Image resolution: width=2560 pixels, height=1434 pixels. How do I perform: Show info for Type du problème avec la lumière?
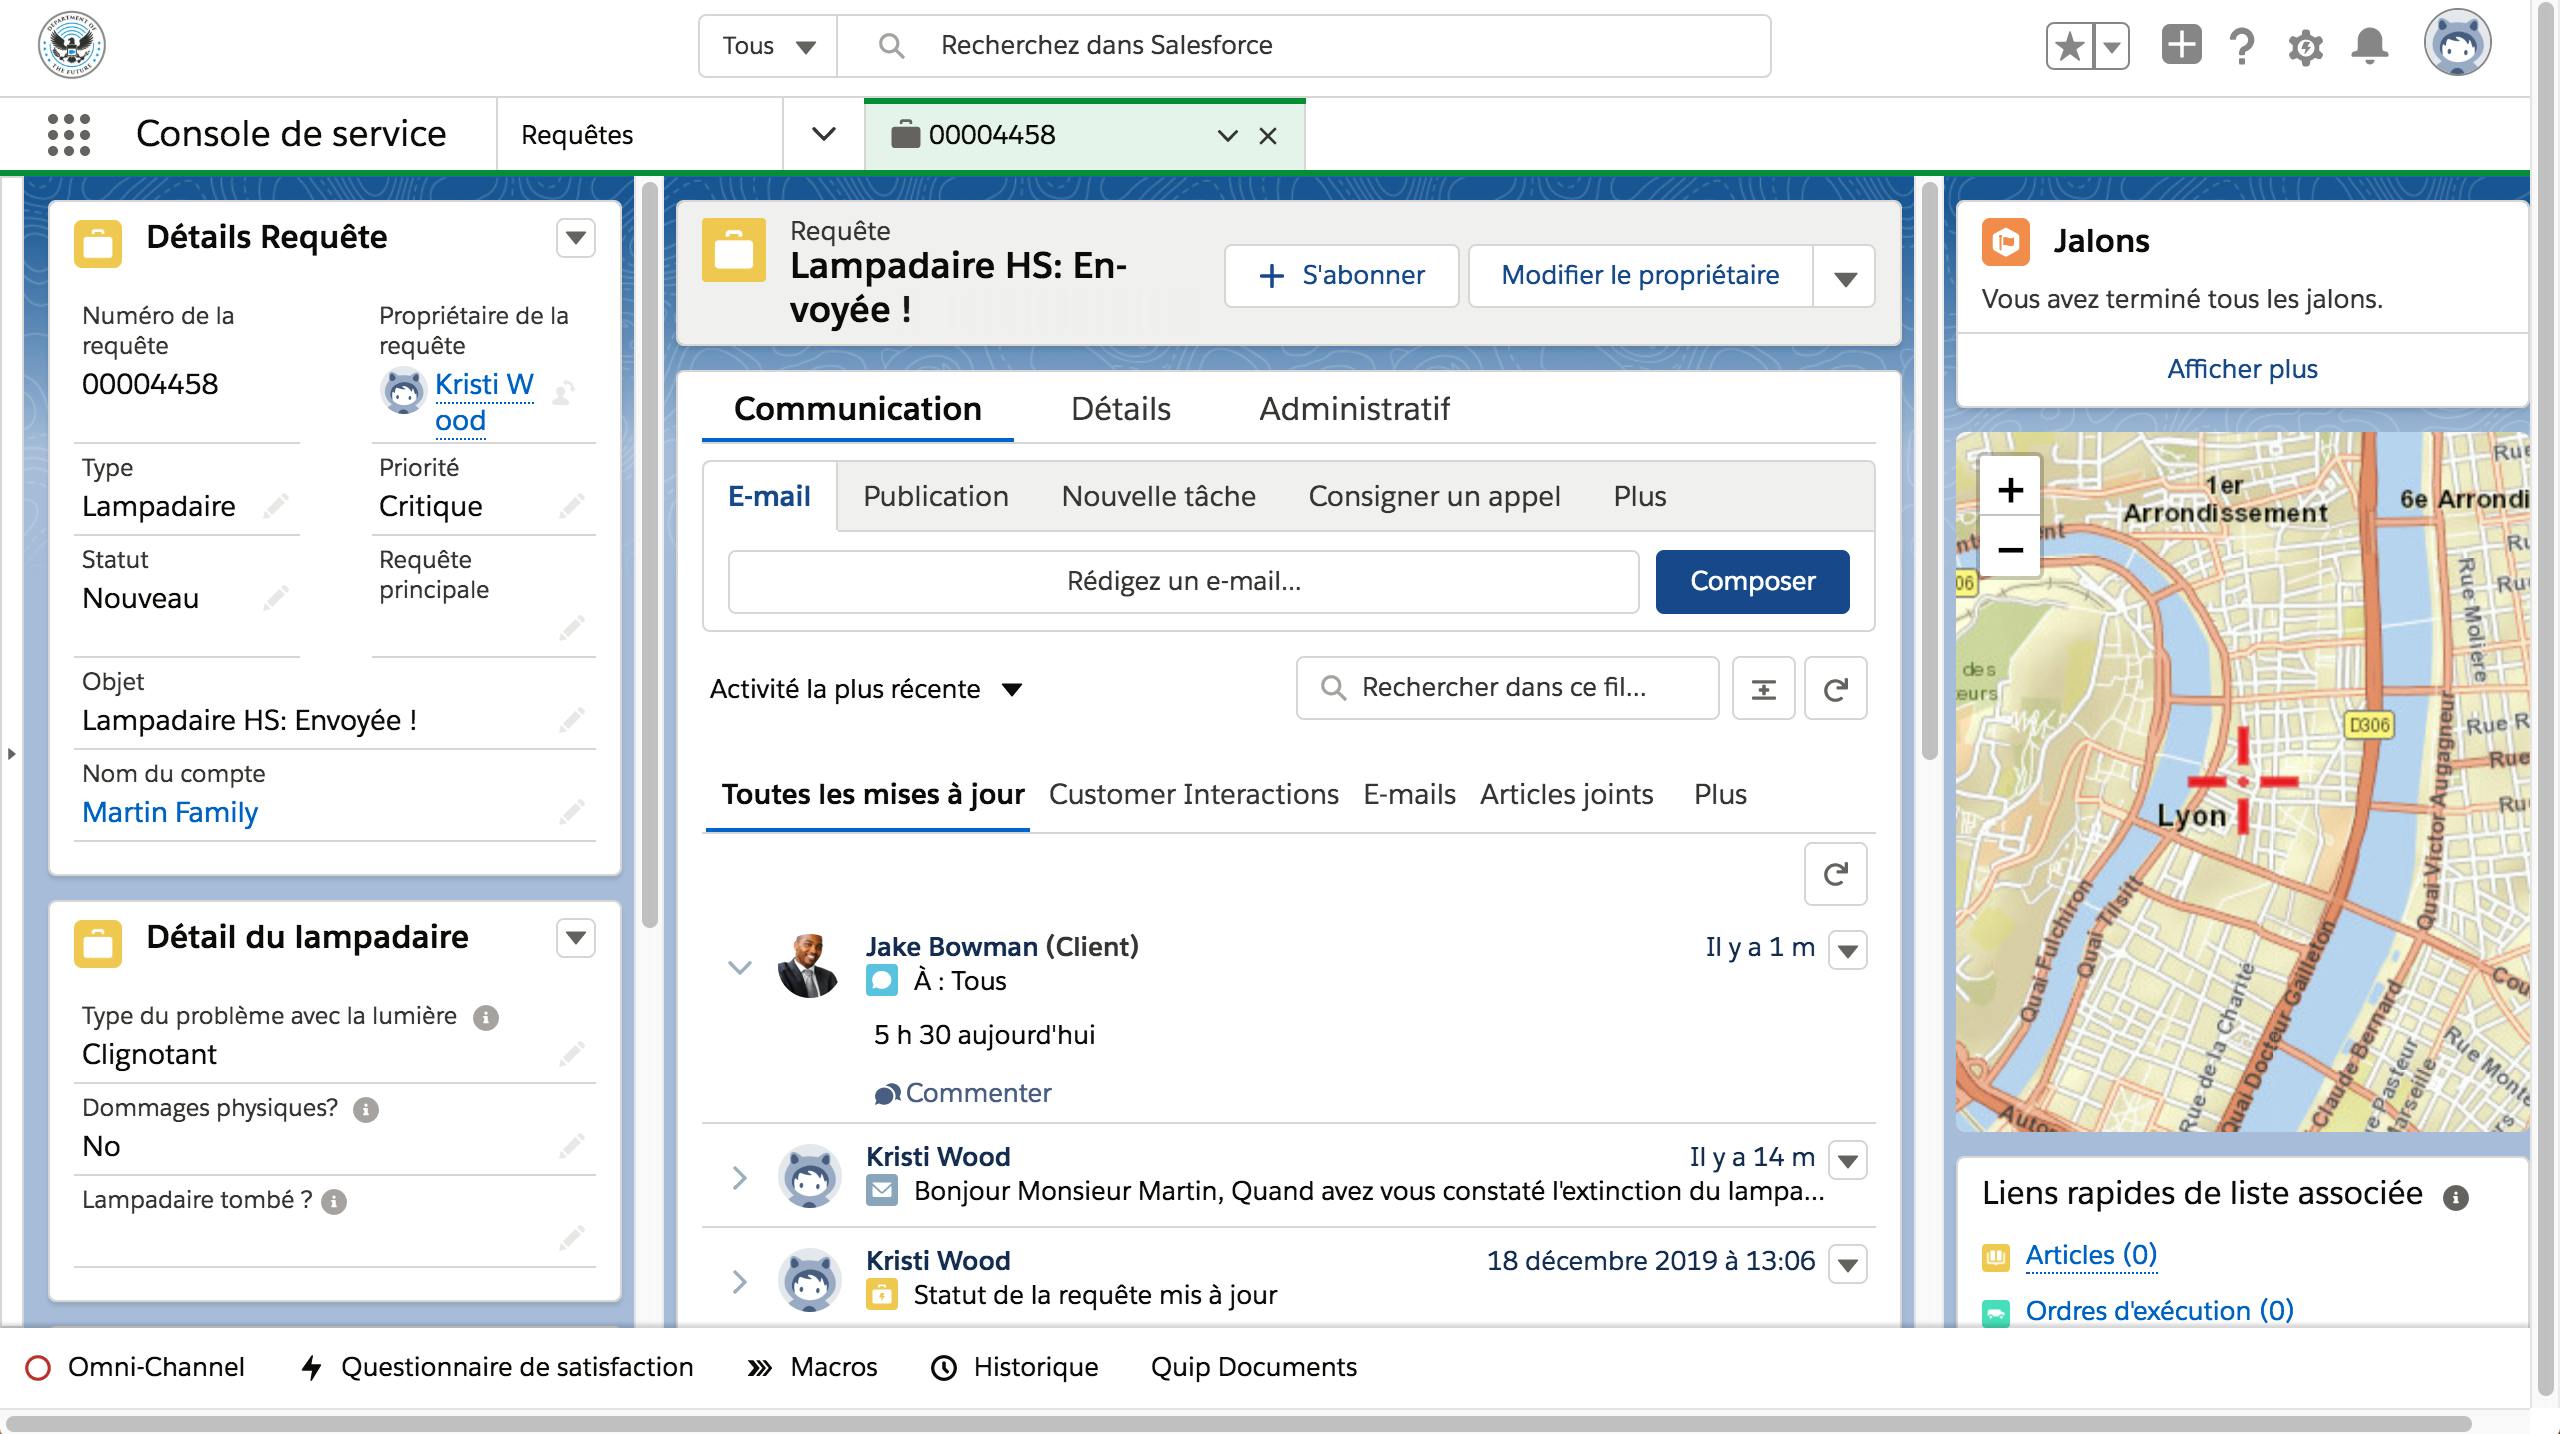tap(485, 1018)
